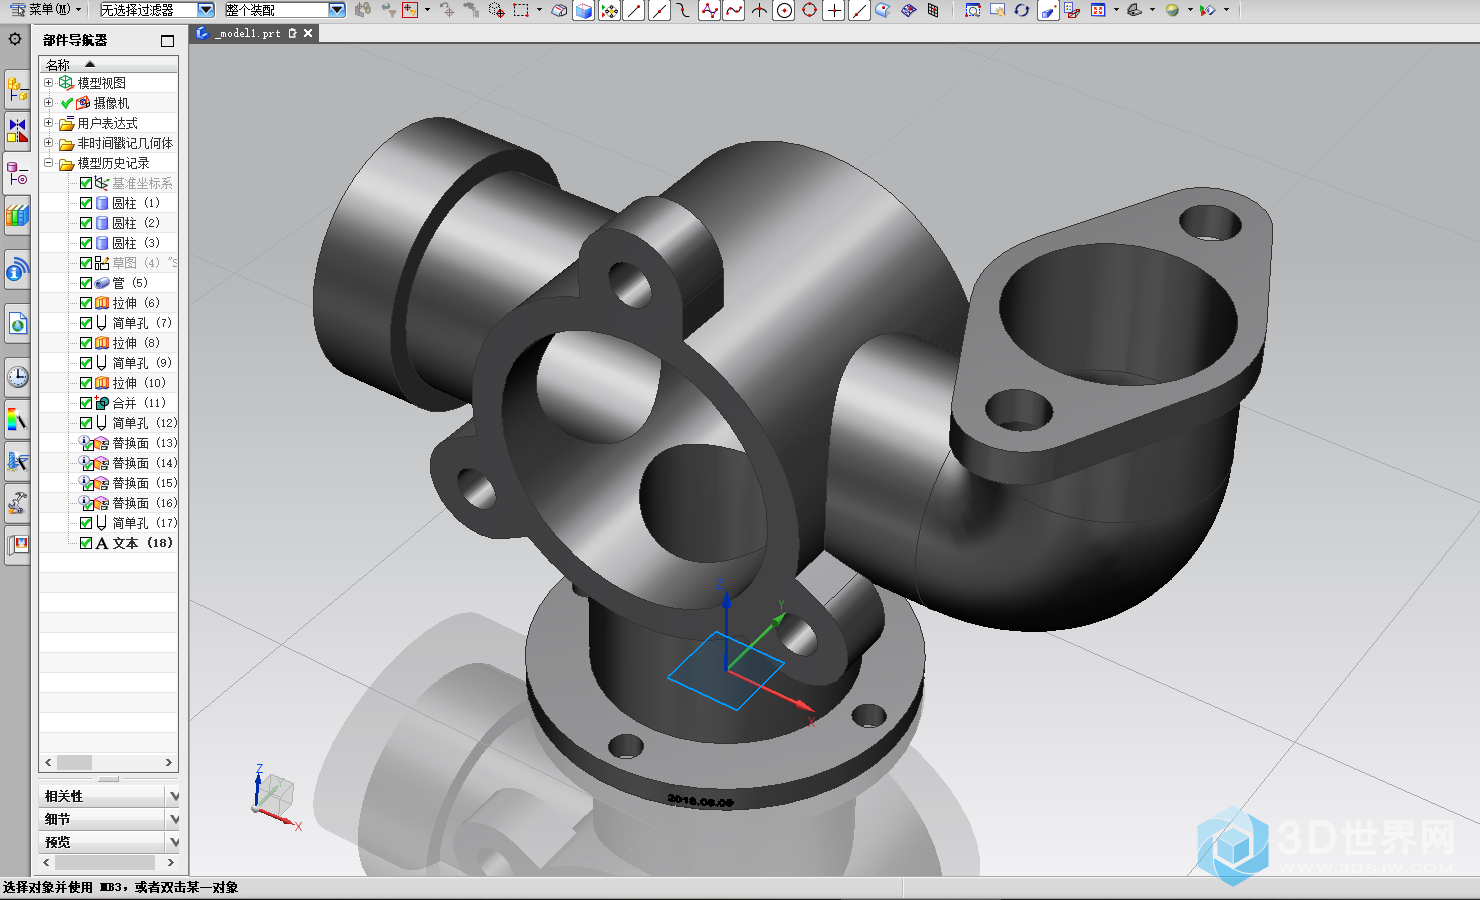Image resolution: width=1480 pixels, height=900 pixels.
Task: Open the HD3D tools info icon
Action: point(17,270)
